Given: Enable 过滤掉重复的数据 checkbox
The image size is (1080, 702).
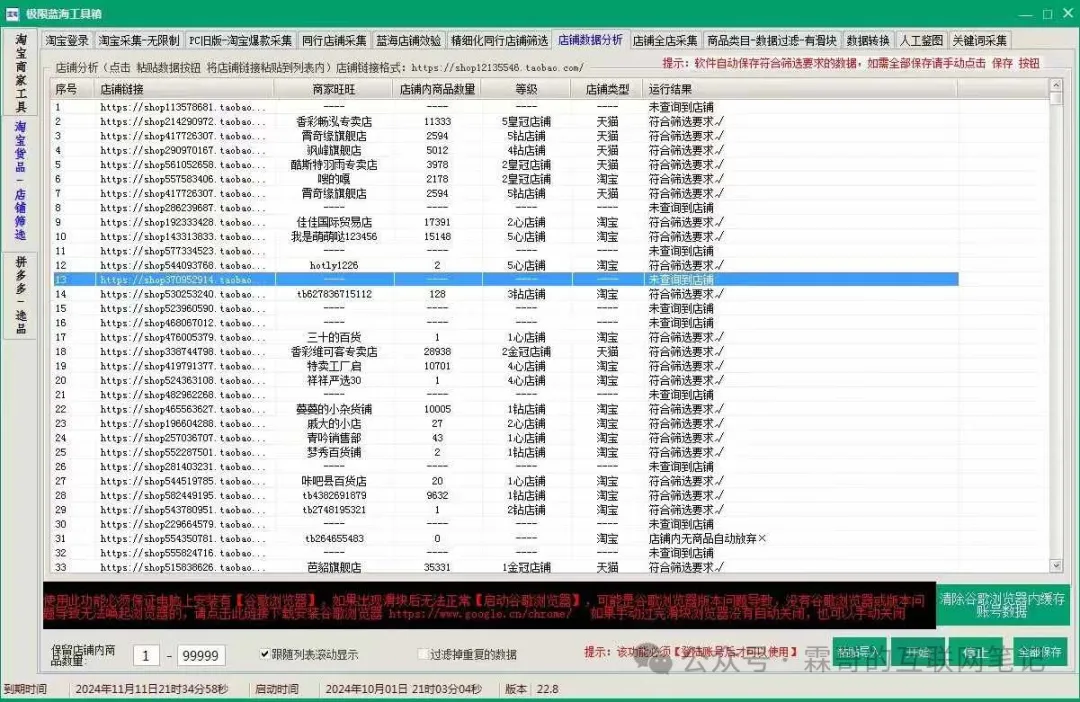Looking at the screenshot, I should (x=423, y=655).
